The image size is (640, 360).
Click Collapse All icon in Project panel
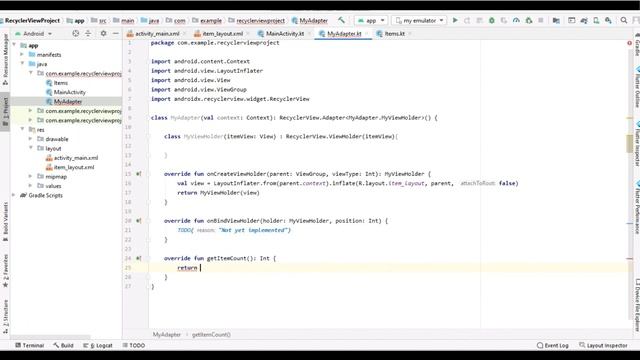pos(88,33)
